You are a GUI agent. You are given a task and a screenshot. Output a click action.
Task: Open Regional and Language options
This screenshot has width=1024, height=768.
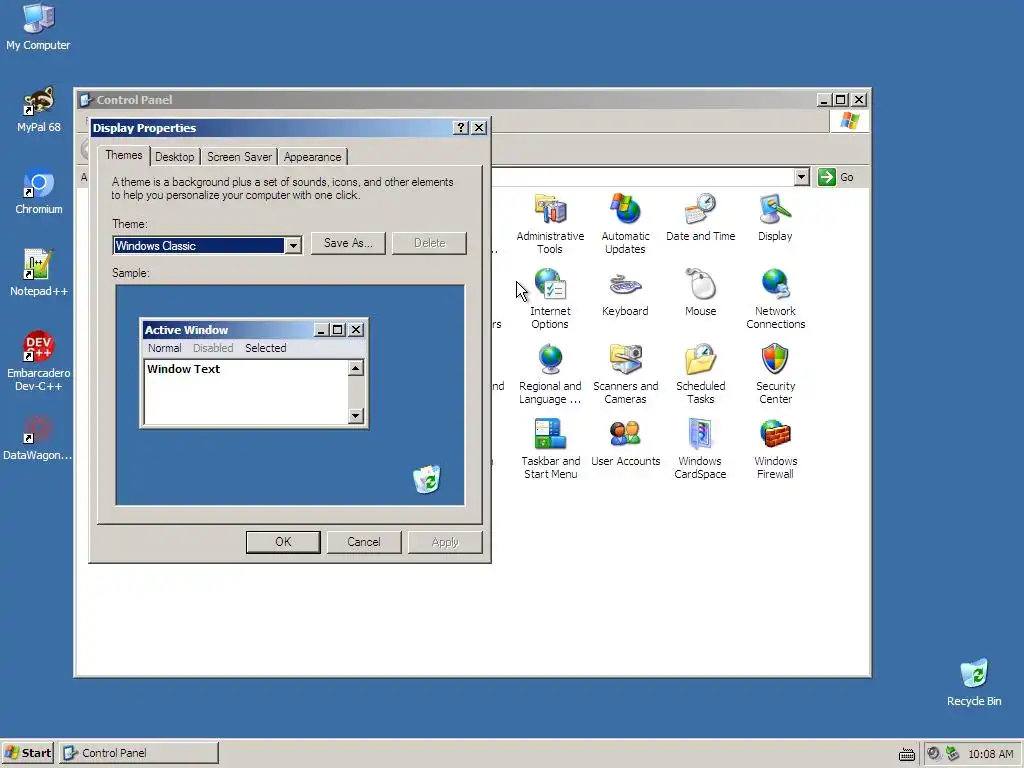coord(550,374)
